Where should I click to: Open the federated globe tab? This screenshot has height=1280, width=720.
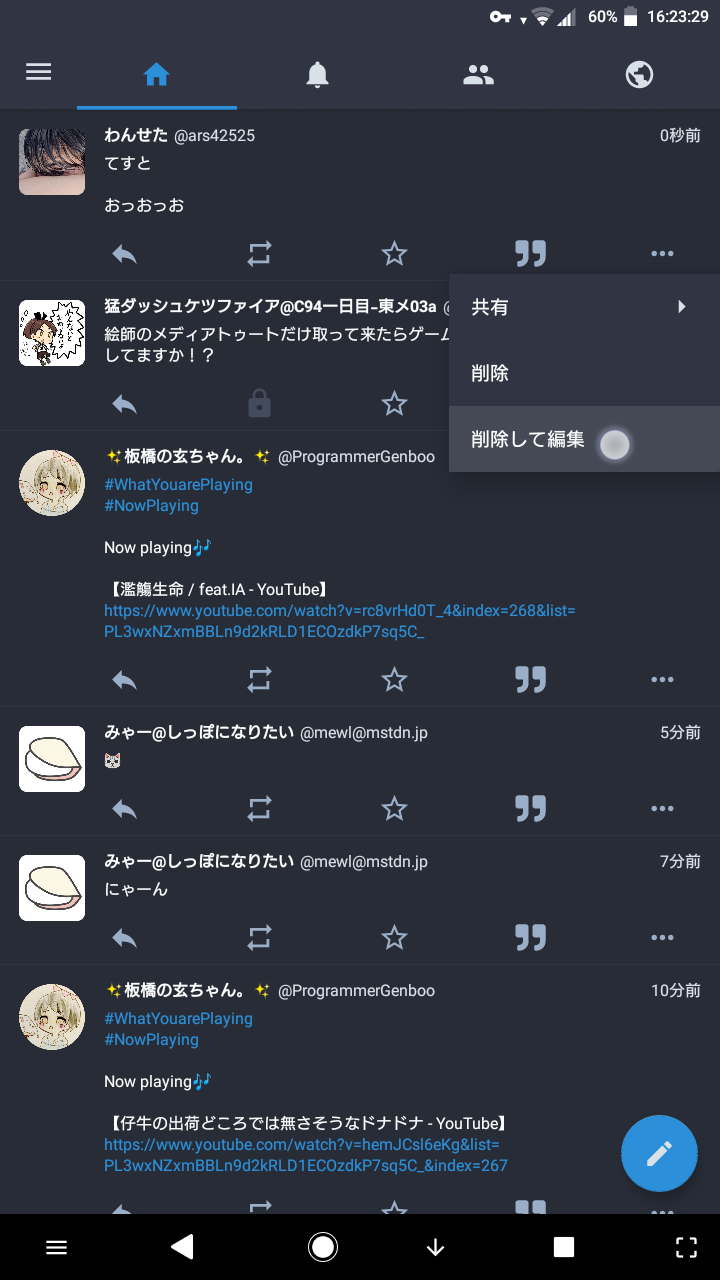pos(639,74)
